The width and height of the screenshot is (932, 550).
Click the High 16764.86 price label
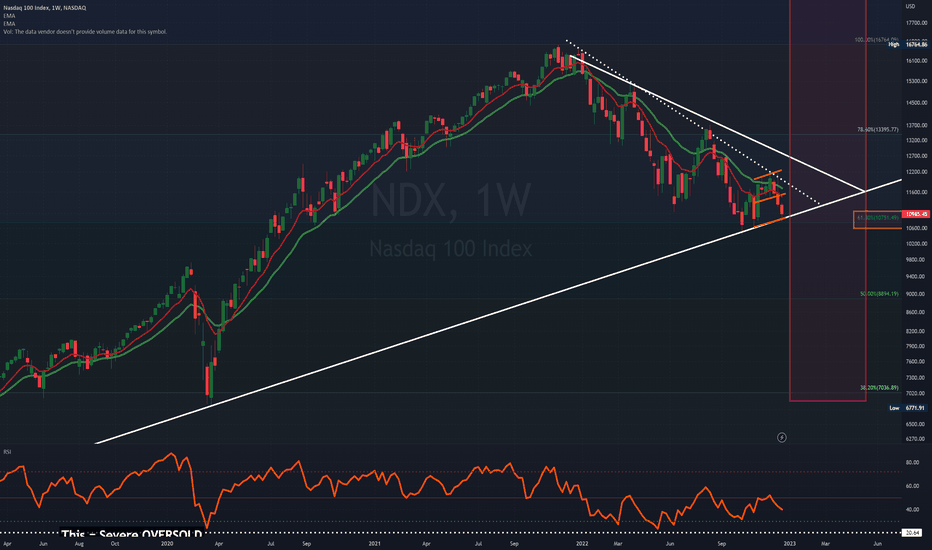coord(908,45)
